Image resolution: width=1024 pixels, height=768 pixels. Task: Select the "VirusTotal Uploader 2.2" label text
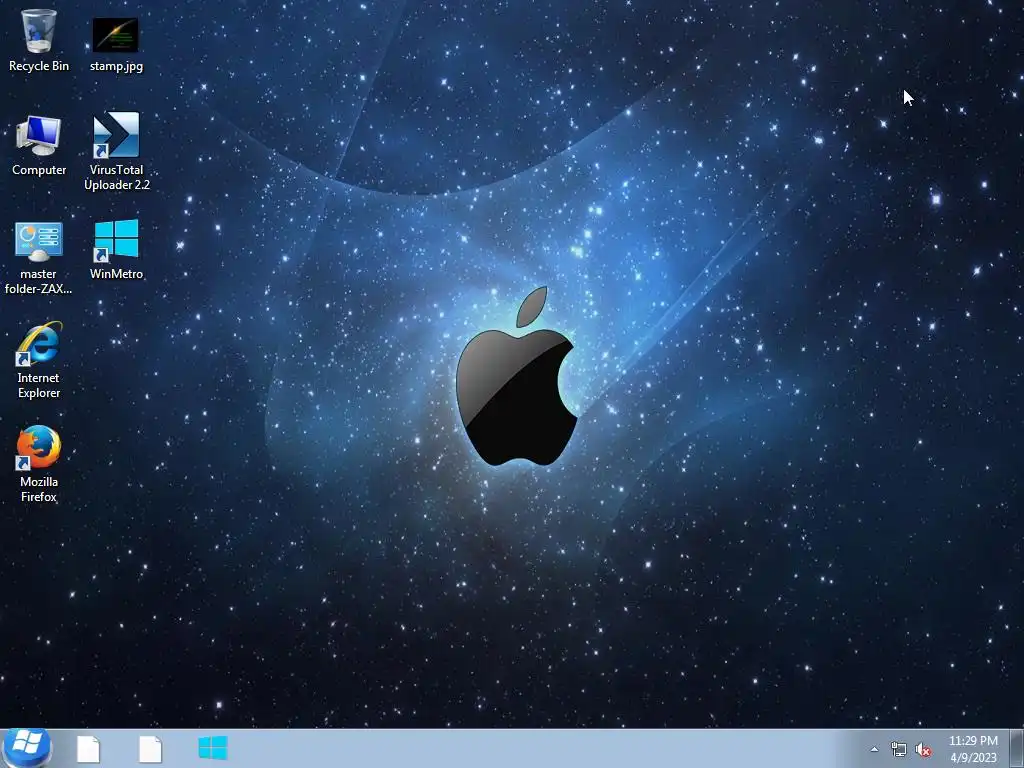[117, 177]
